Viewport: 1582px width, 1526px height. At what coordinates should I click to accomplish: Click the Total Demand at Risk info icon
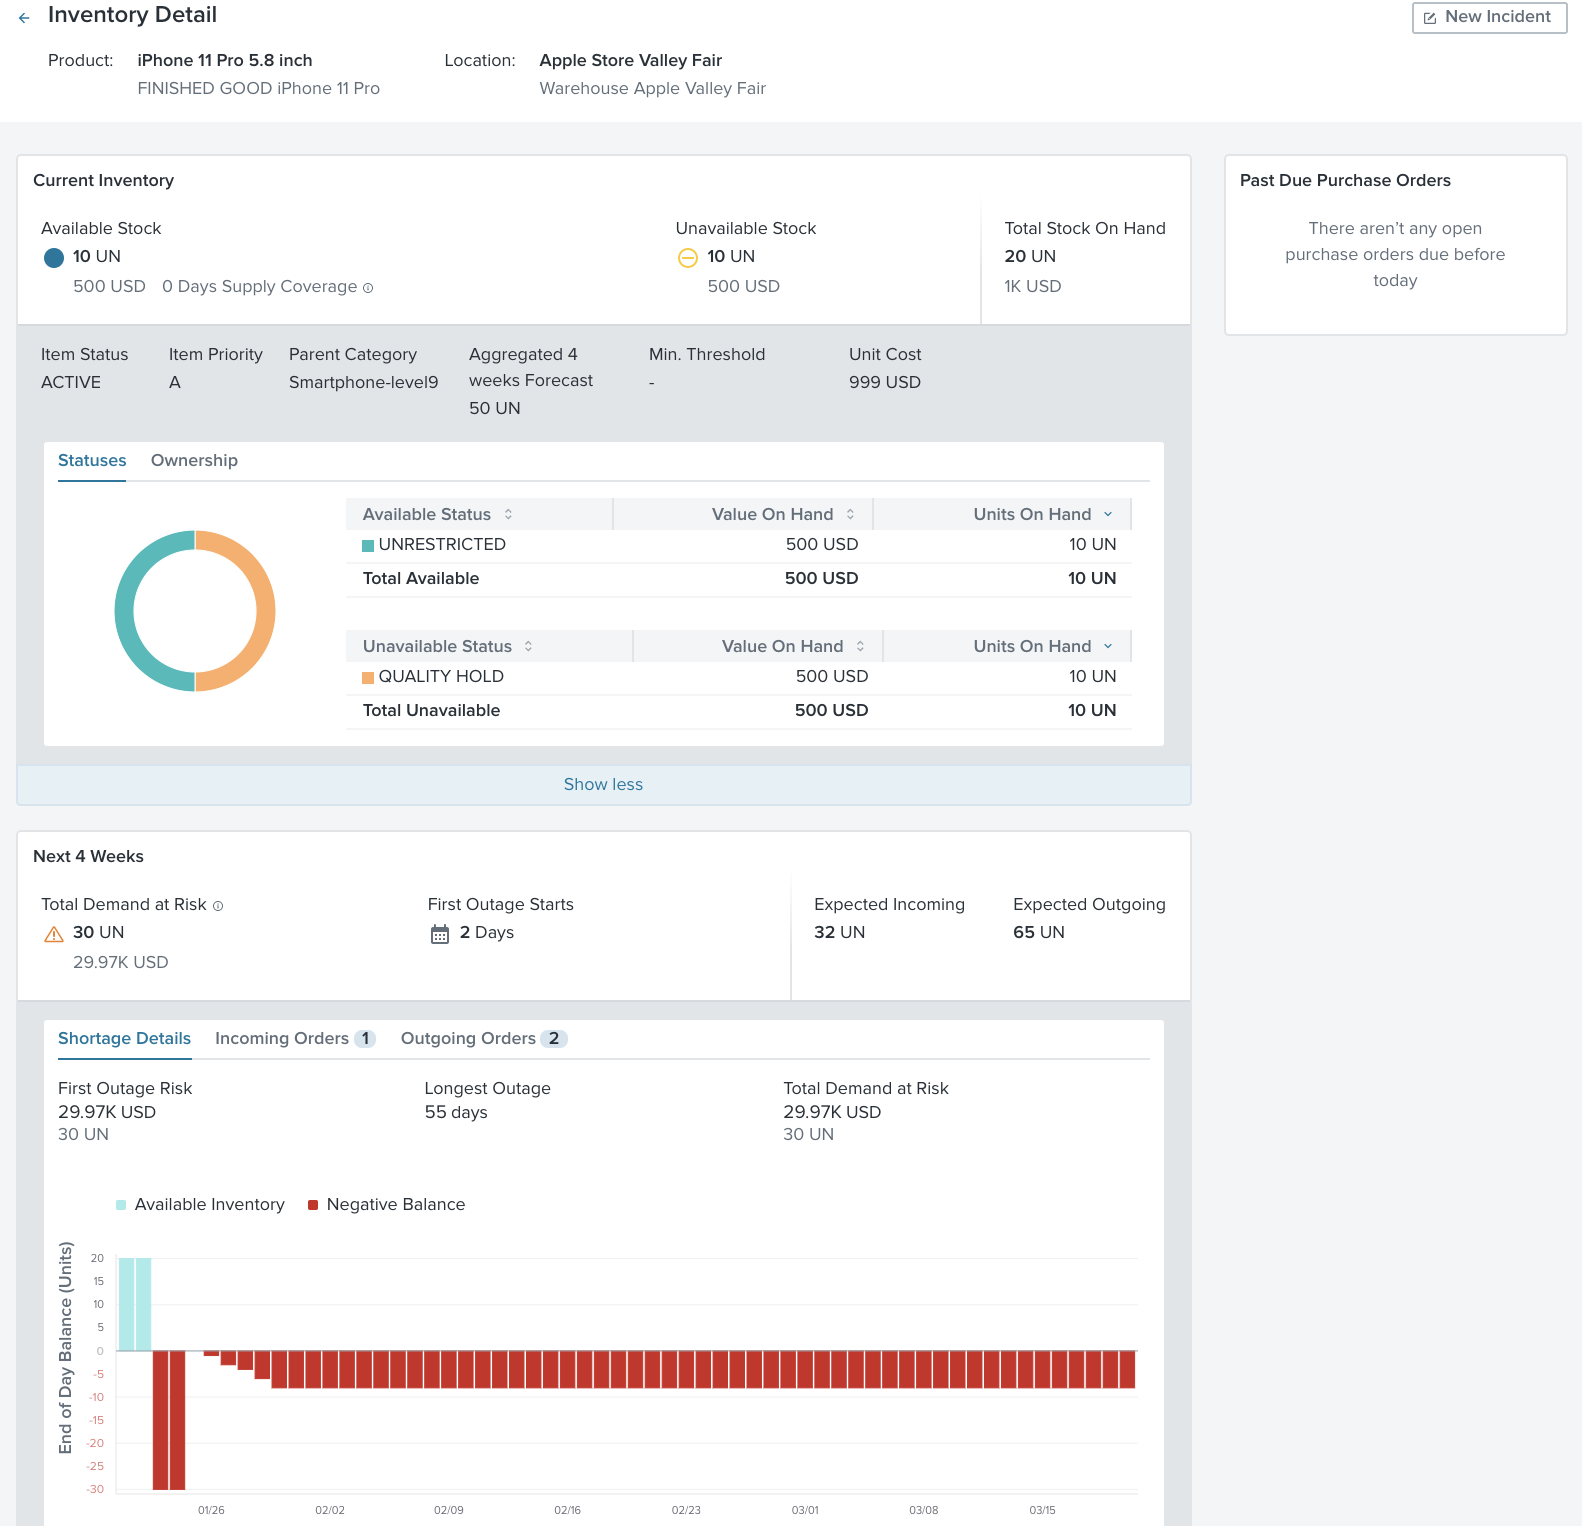(x=218, y=906)
